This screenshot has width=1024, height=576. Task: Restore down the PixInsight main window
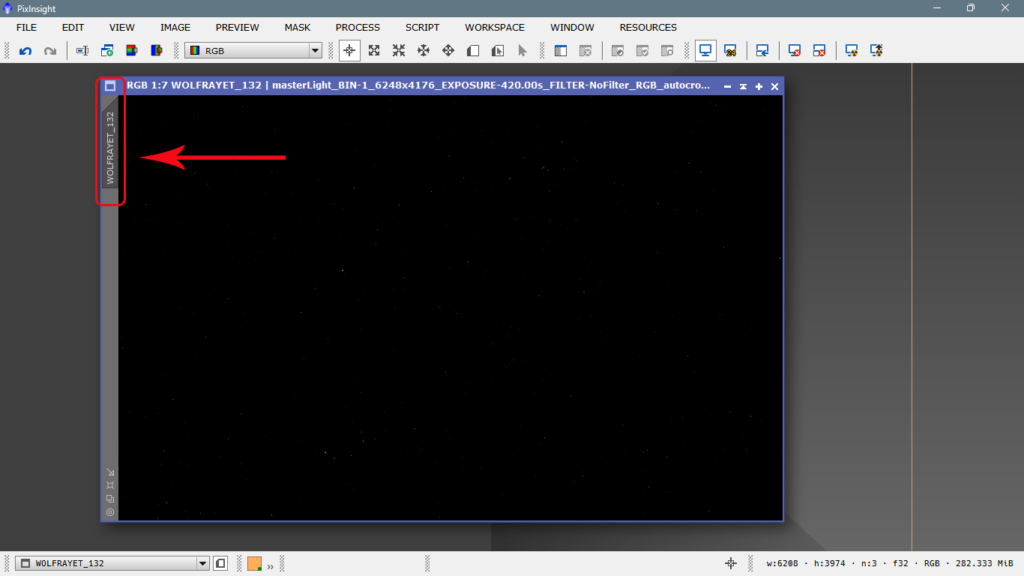coord(970,8)
